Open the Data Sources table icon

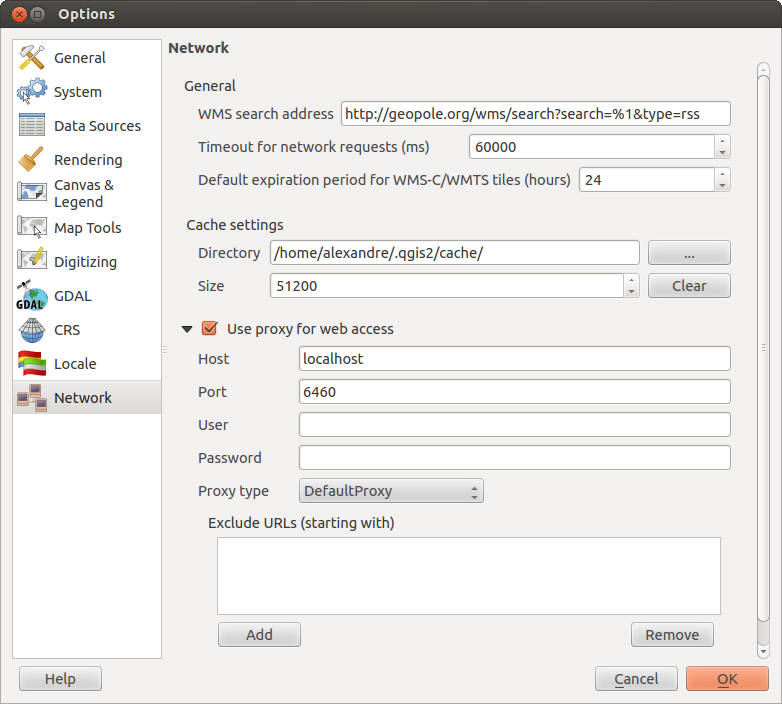(32, 126)
